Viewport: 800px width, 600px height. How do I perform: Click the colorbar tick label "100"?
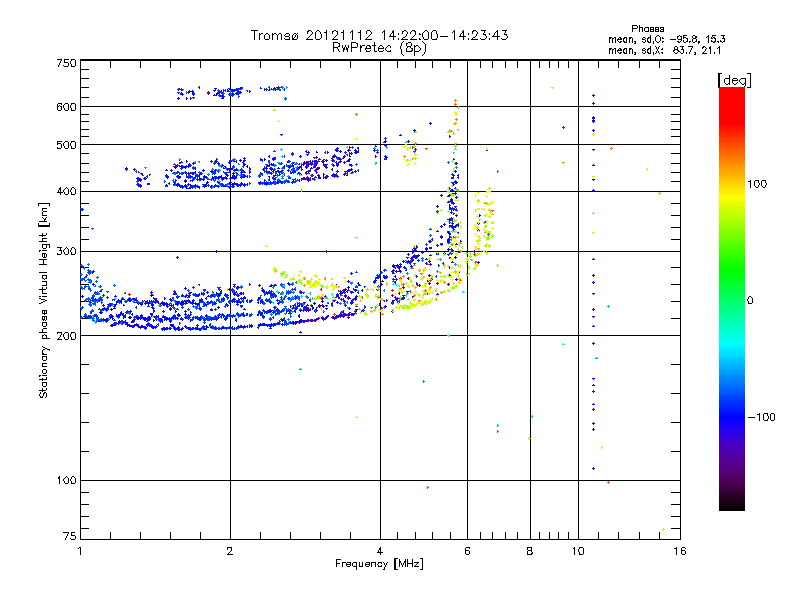pyautogui.click(x=757, y=184)
